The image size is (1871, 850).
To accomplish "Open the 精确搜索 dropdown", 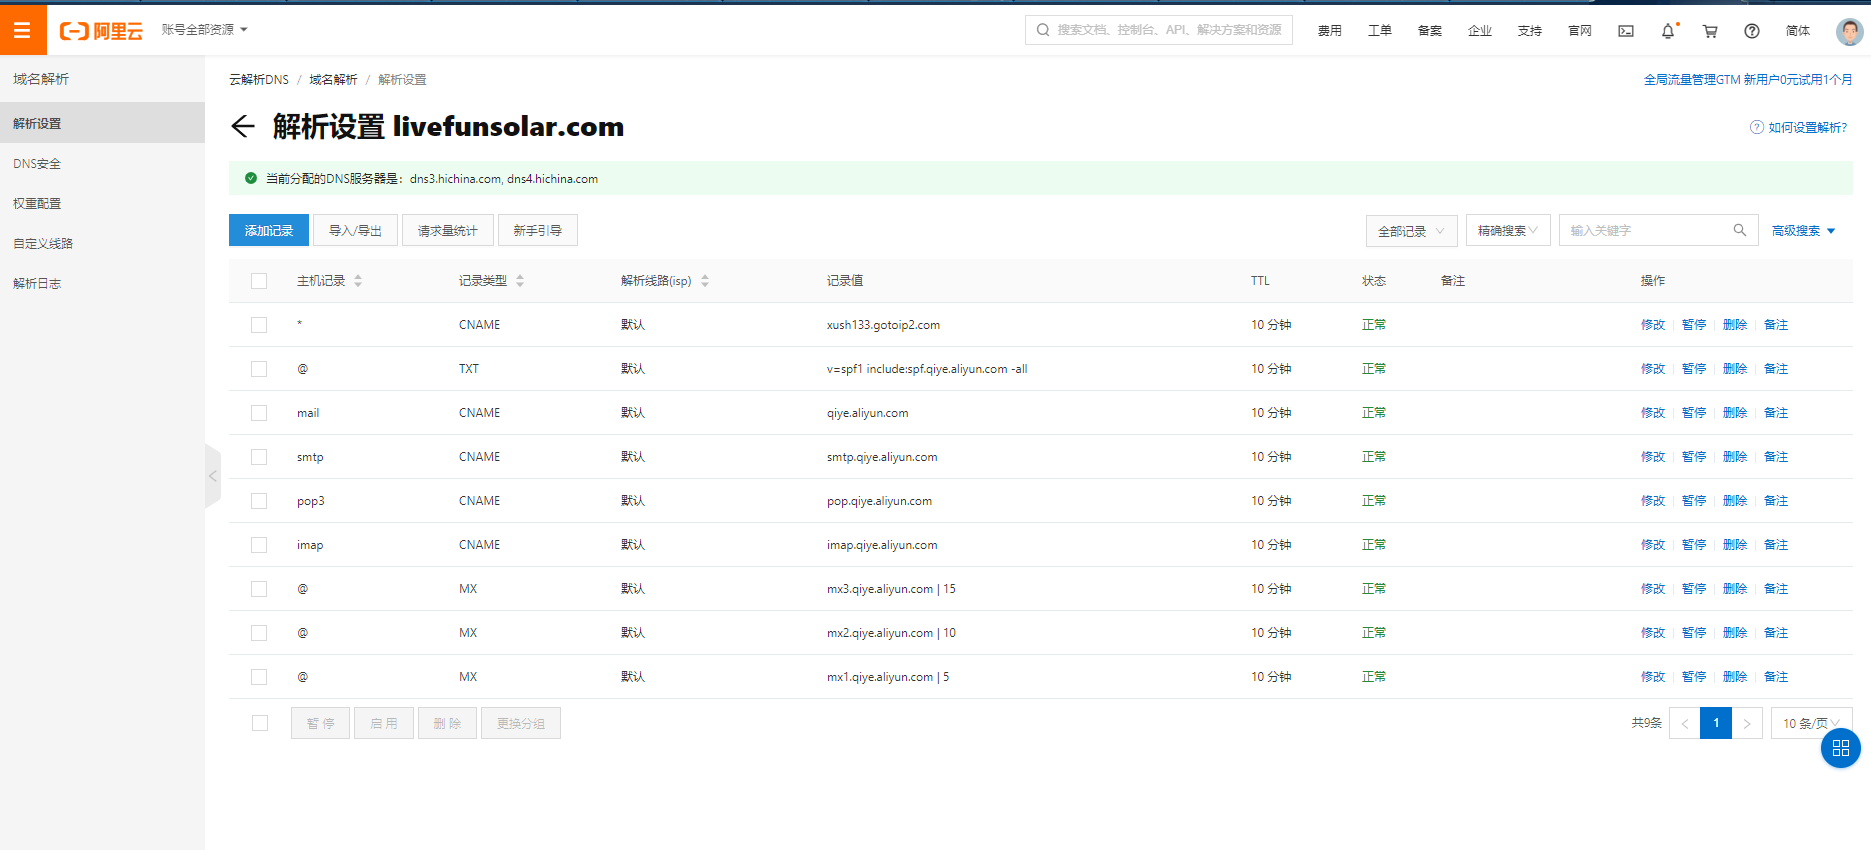I will (1507, 231).
